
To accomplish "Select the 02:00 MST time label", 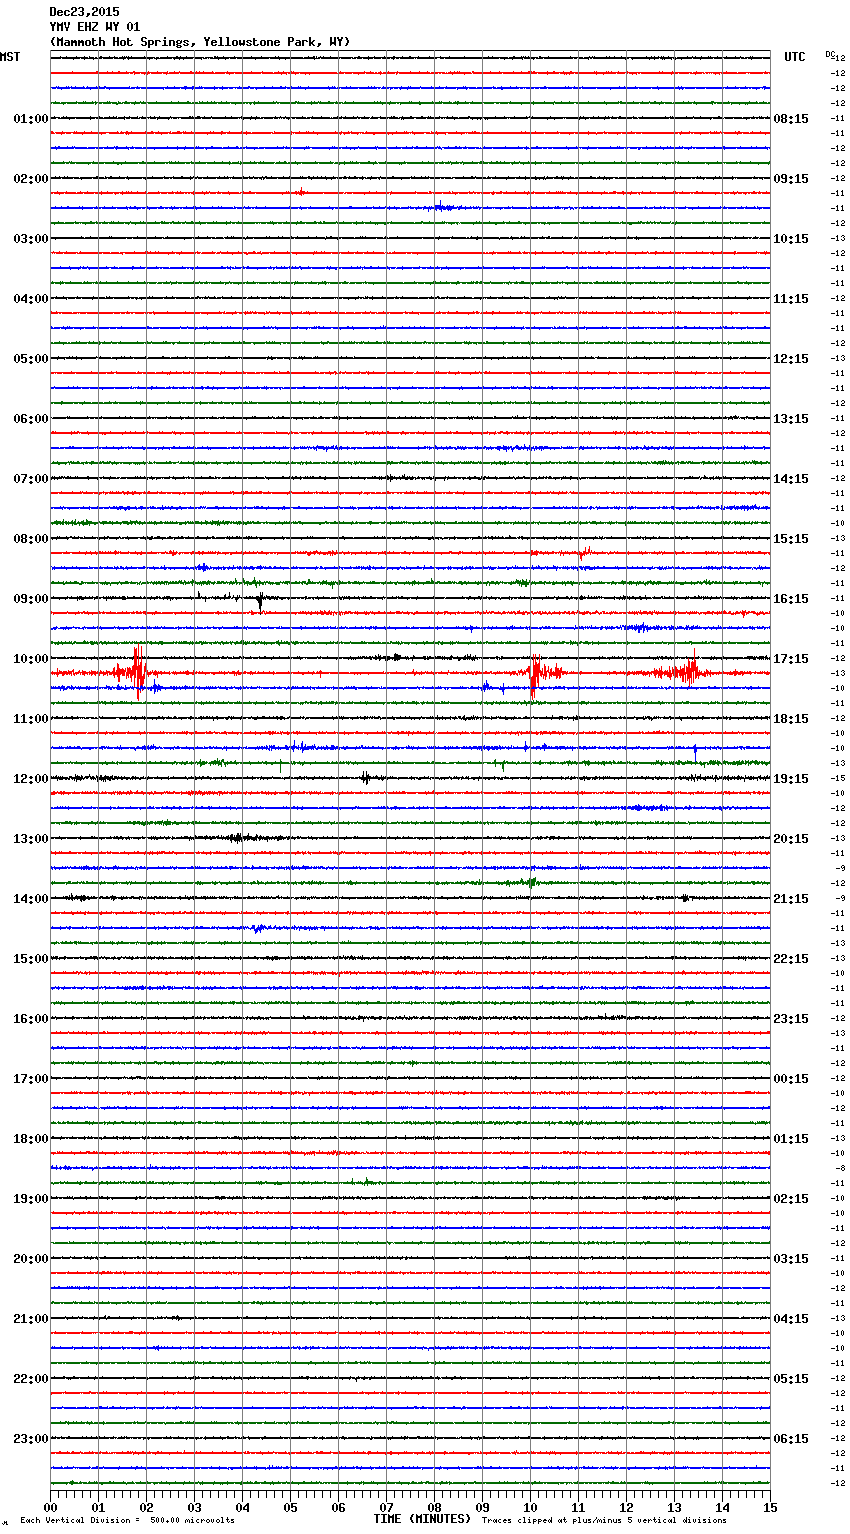I will [31, 179].
